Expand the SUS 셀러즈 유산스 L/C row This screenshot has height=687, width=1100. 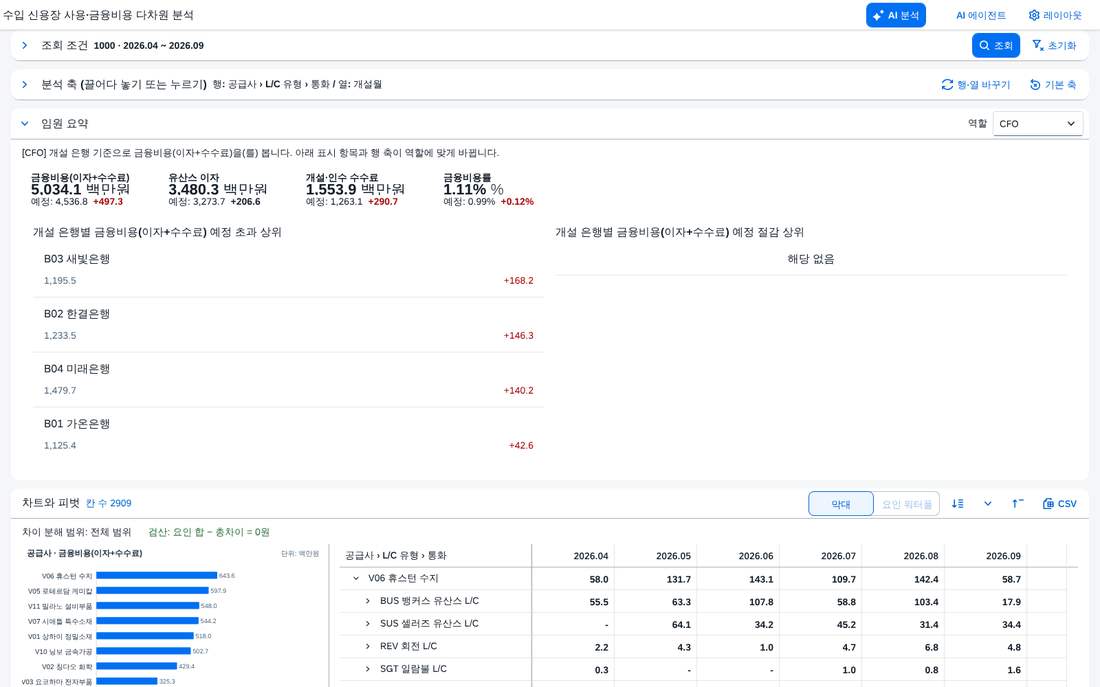coord(368,624)
